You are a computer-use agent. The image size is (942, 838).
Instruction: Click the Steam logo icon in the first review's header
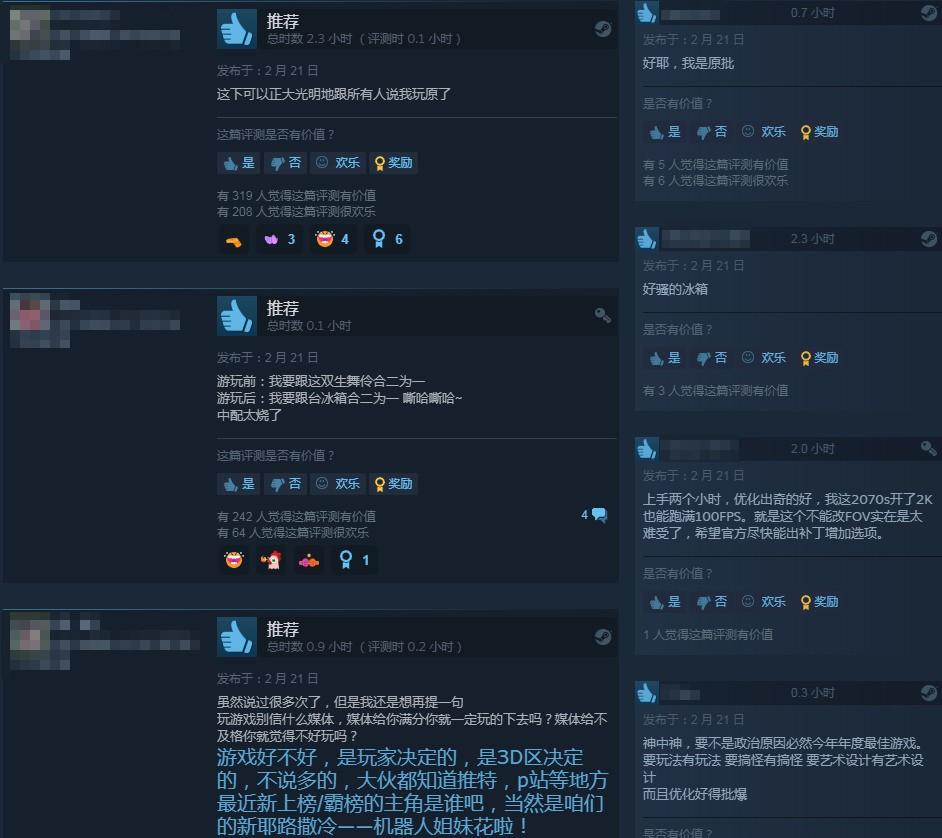(x=603, y=29)
